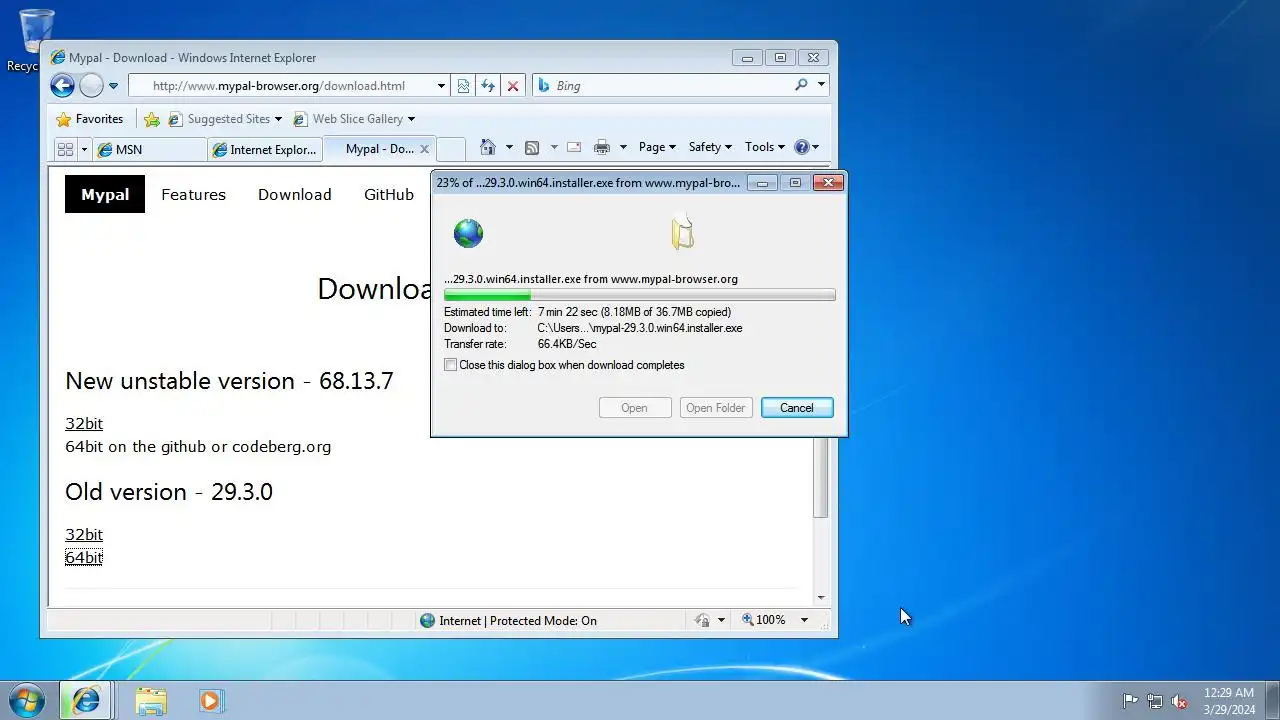The height and width of the screenshot is (720, 1280).
Task: Cancel the installer download
Action: coord(797,408)
